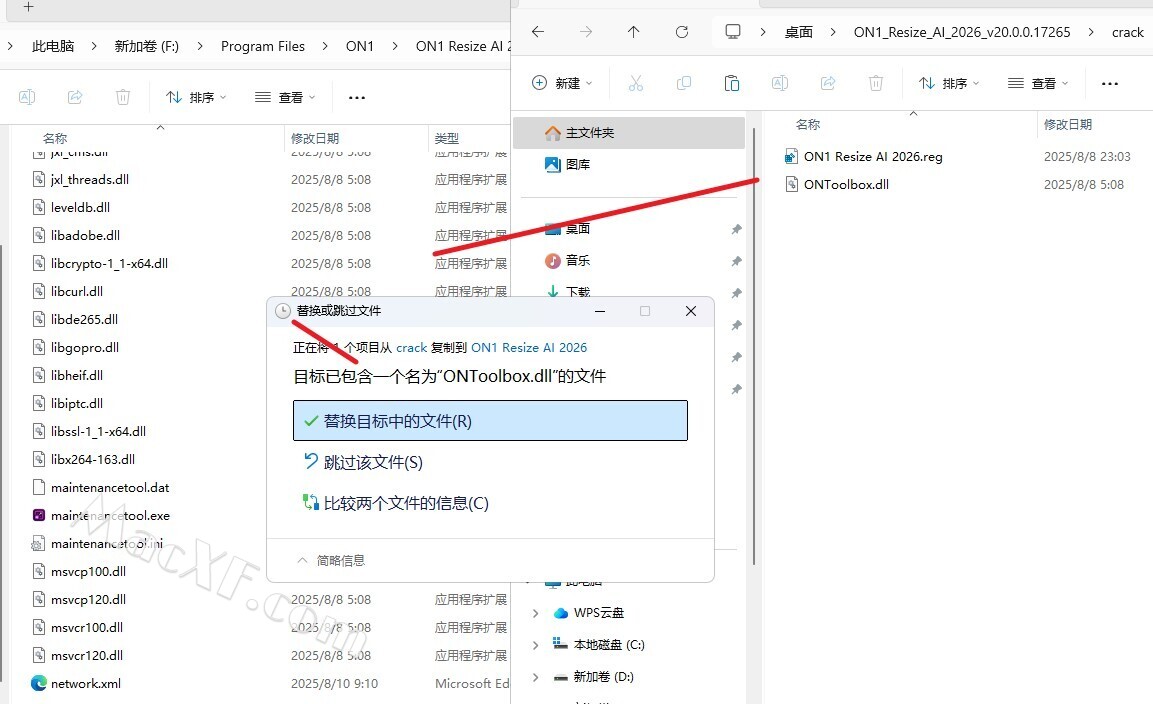
Task: Click the trash icon in the right window toolbar
Action: coord(876,83)
